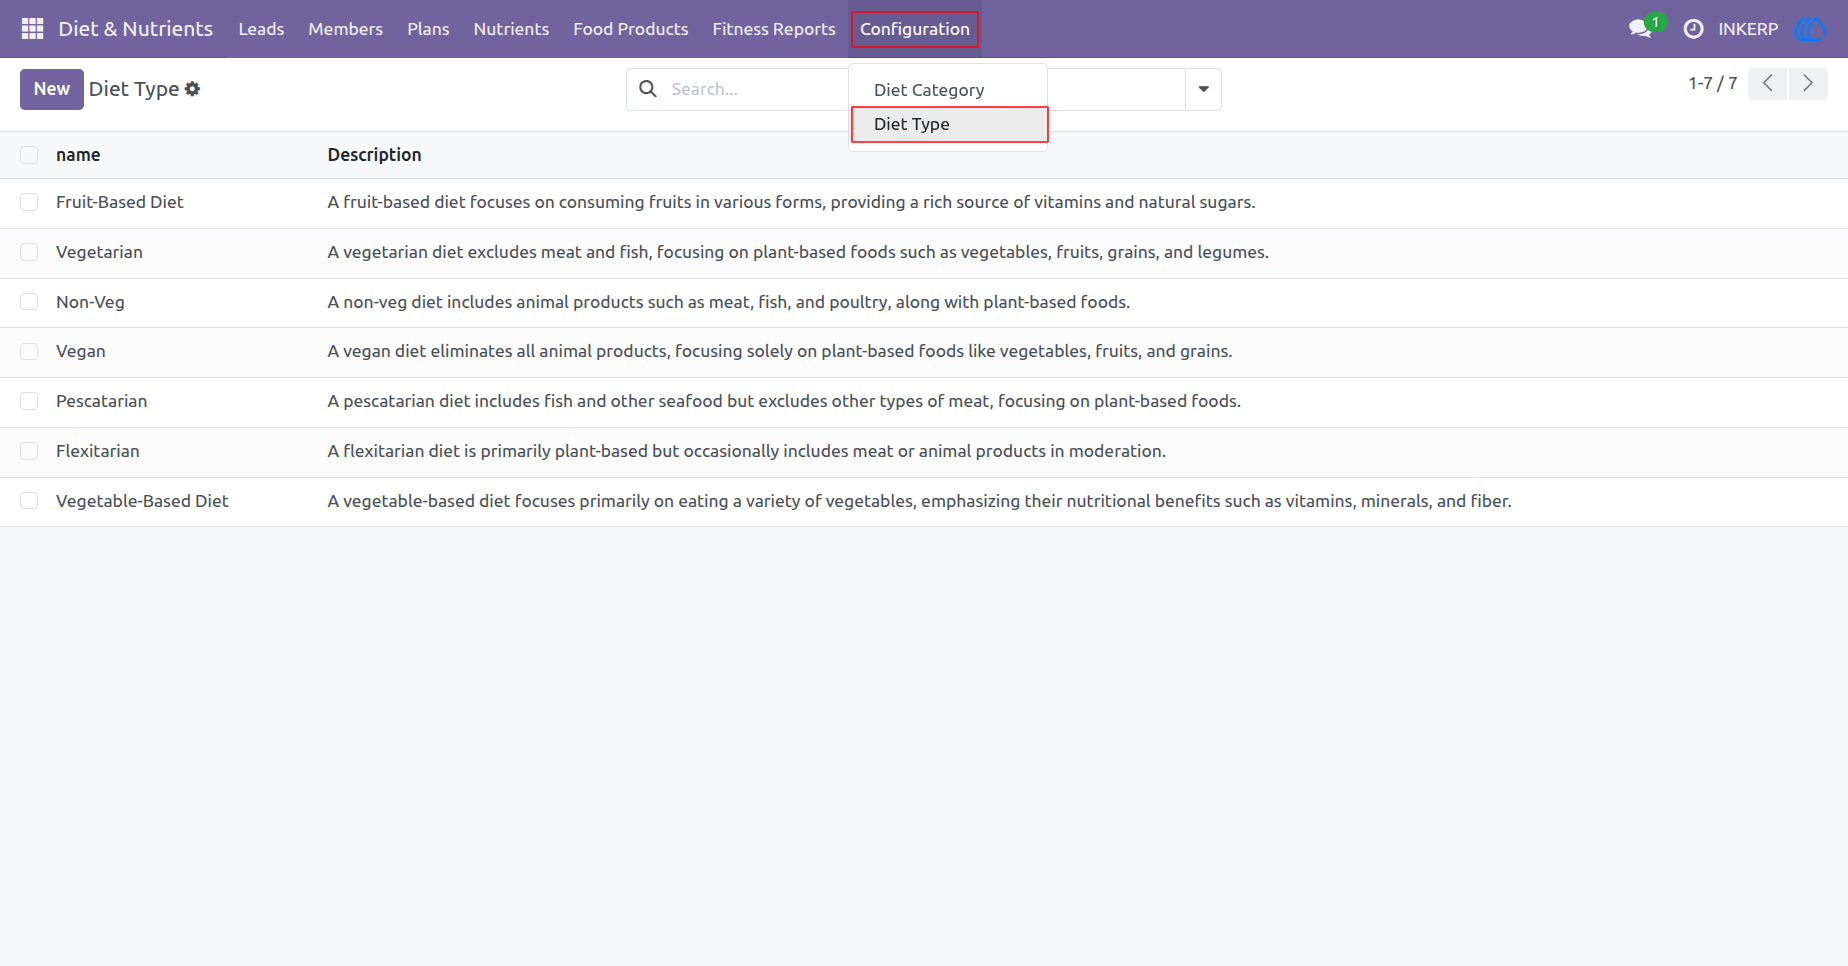Open the Food Products menu
This screenshot has height=966, width=1848.
[x=630, y=29]
